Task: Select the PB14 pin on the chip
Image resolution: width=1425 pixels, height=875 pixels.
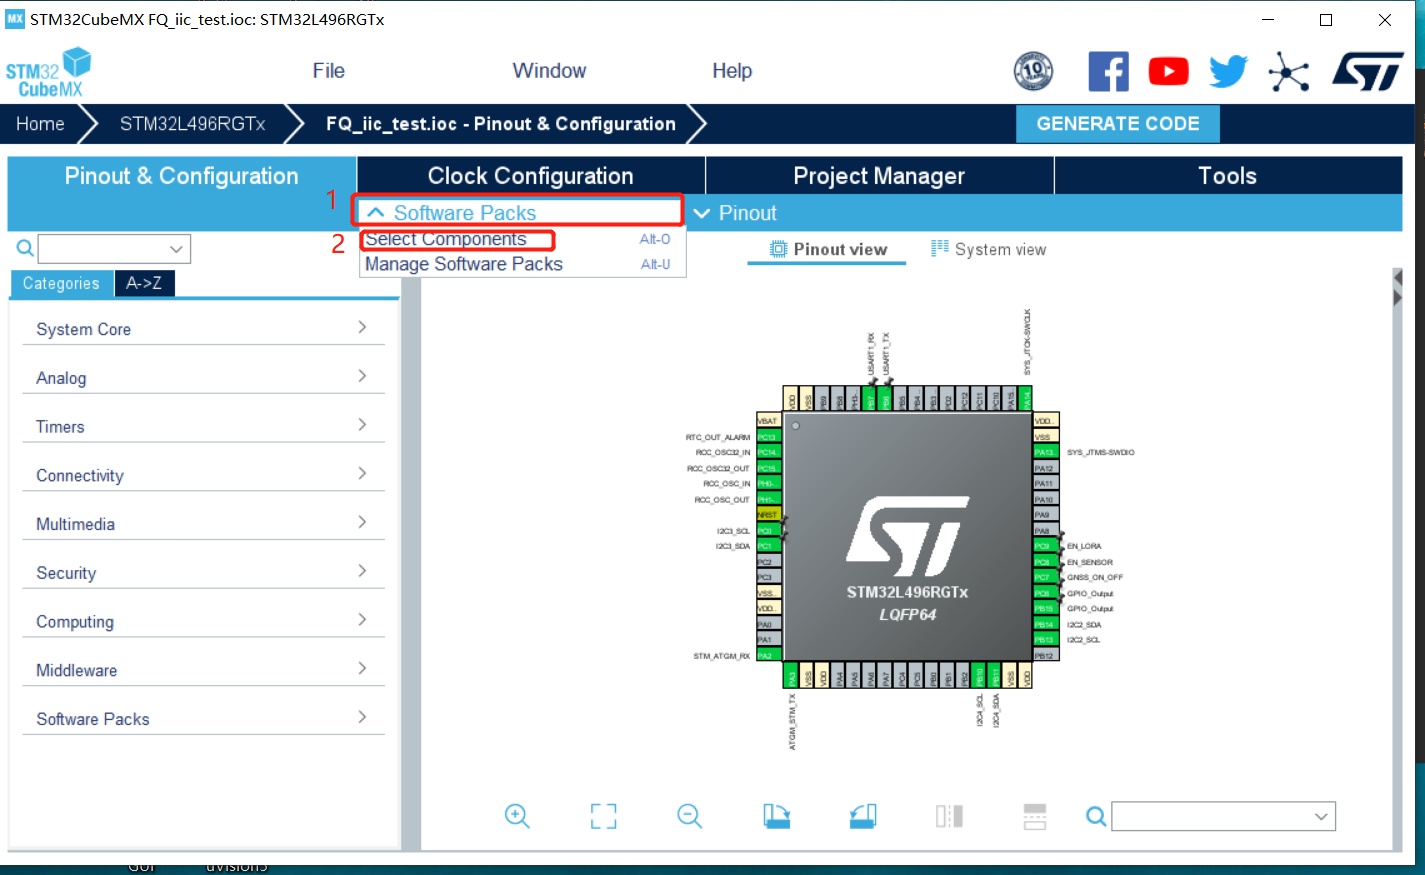Action: 1045,624
